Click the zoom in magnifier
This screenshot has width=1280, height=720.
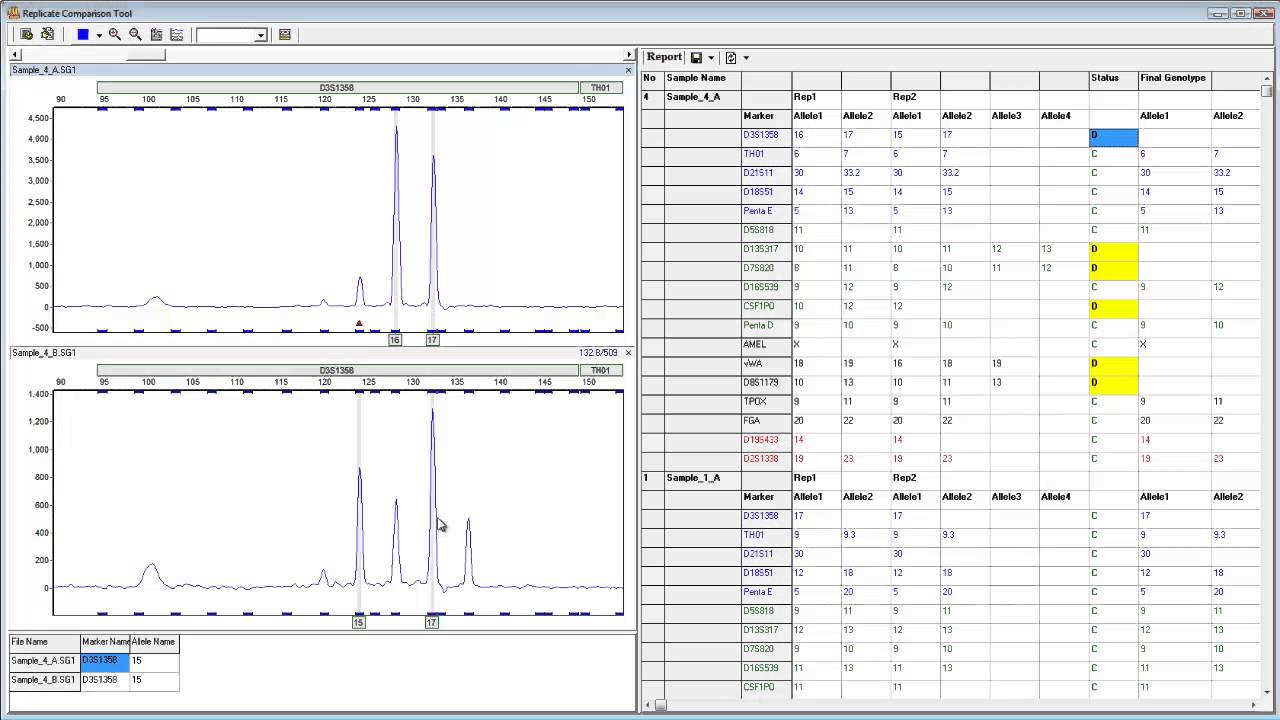coord(115,34)
